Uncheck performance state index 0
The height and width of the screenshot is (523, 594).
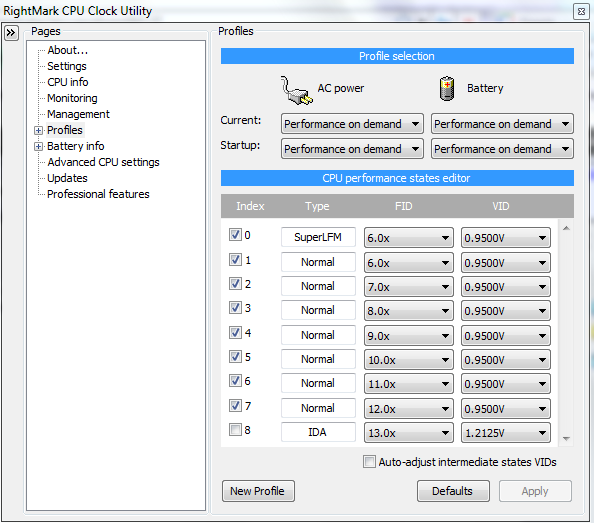click(235, 235)
